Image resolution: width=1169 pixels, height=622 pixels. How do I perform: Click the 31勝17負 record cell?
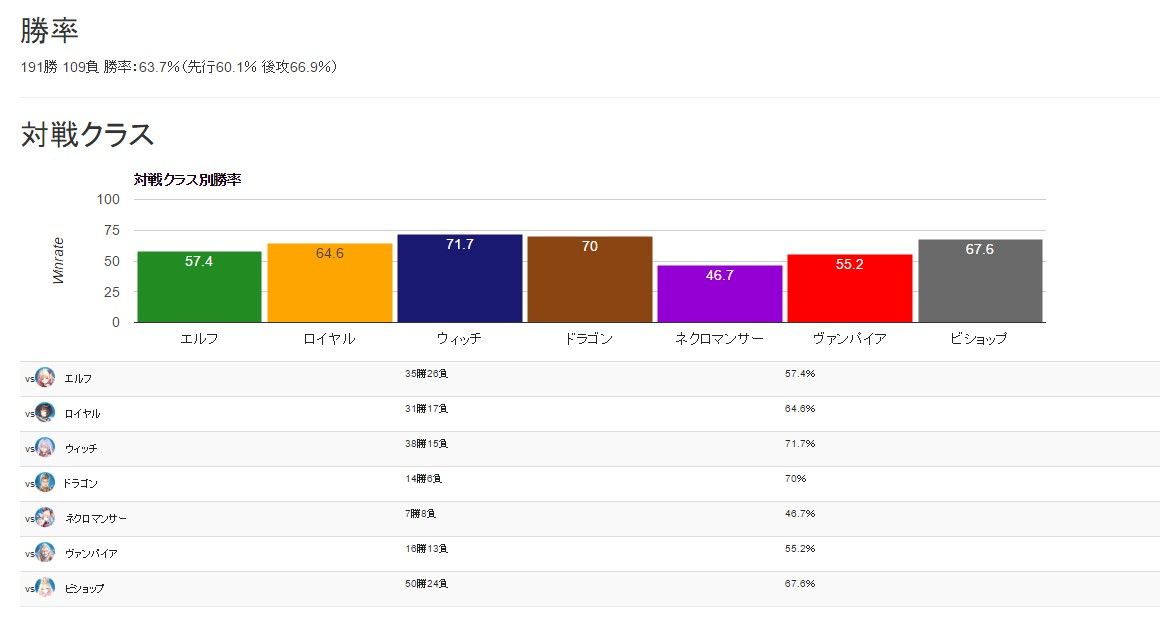pyautogui.click(x=426, y=409)
